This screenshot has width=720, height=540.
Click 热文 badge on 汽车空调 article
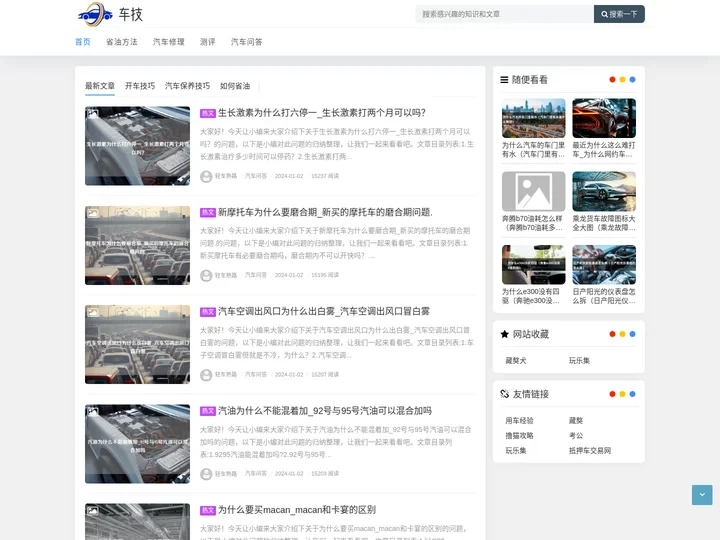click(208, 312)
